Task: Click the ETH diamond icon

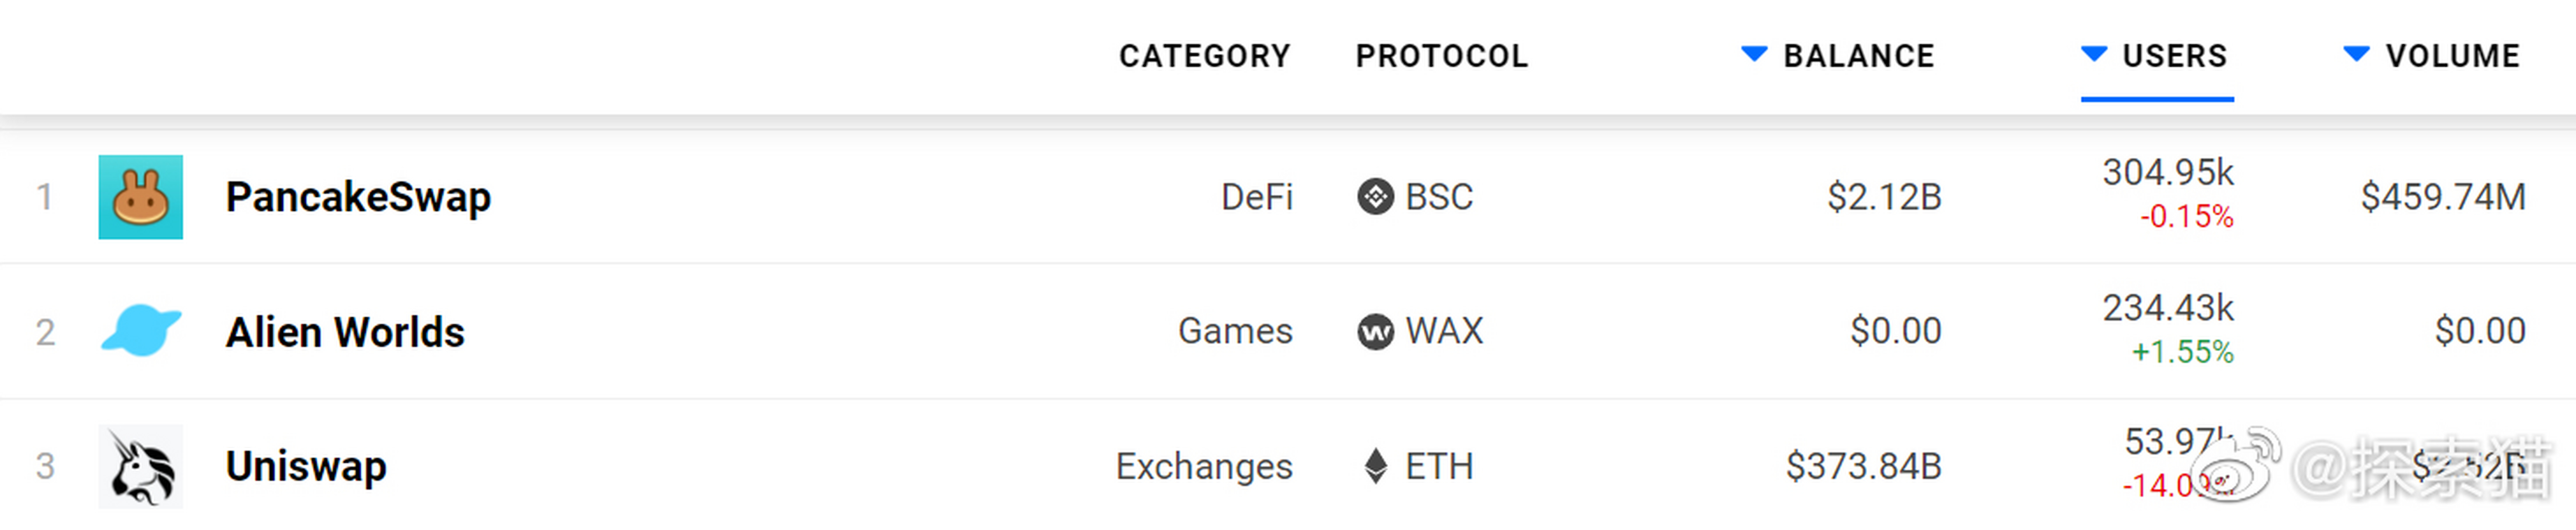Action: pyautogui.click(x=1376, y=466)
